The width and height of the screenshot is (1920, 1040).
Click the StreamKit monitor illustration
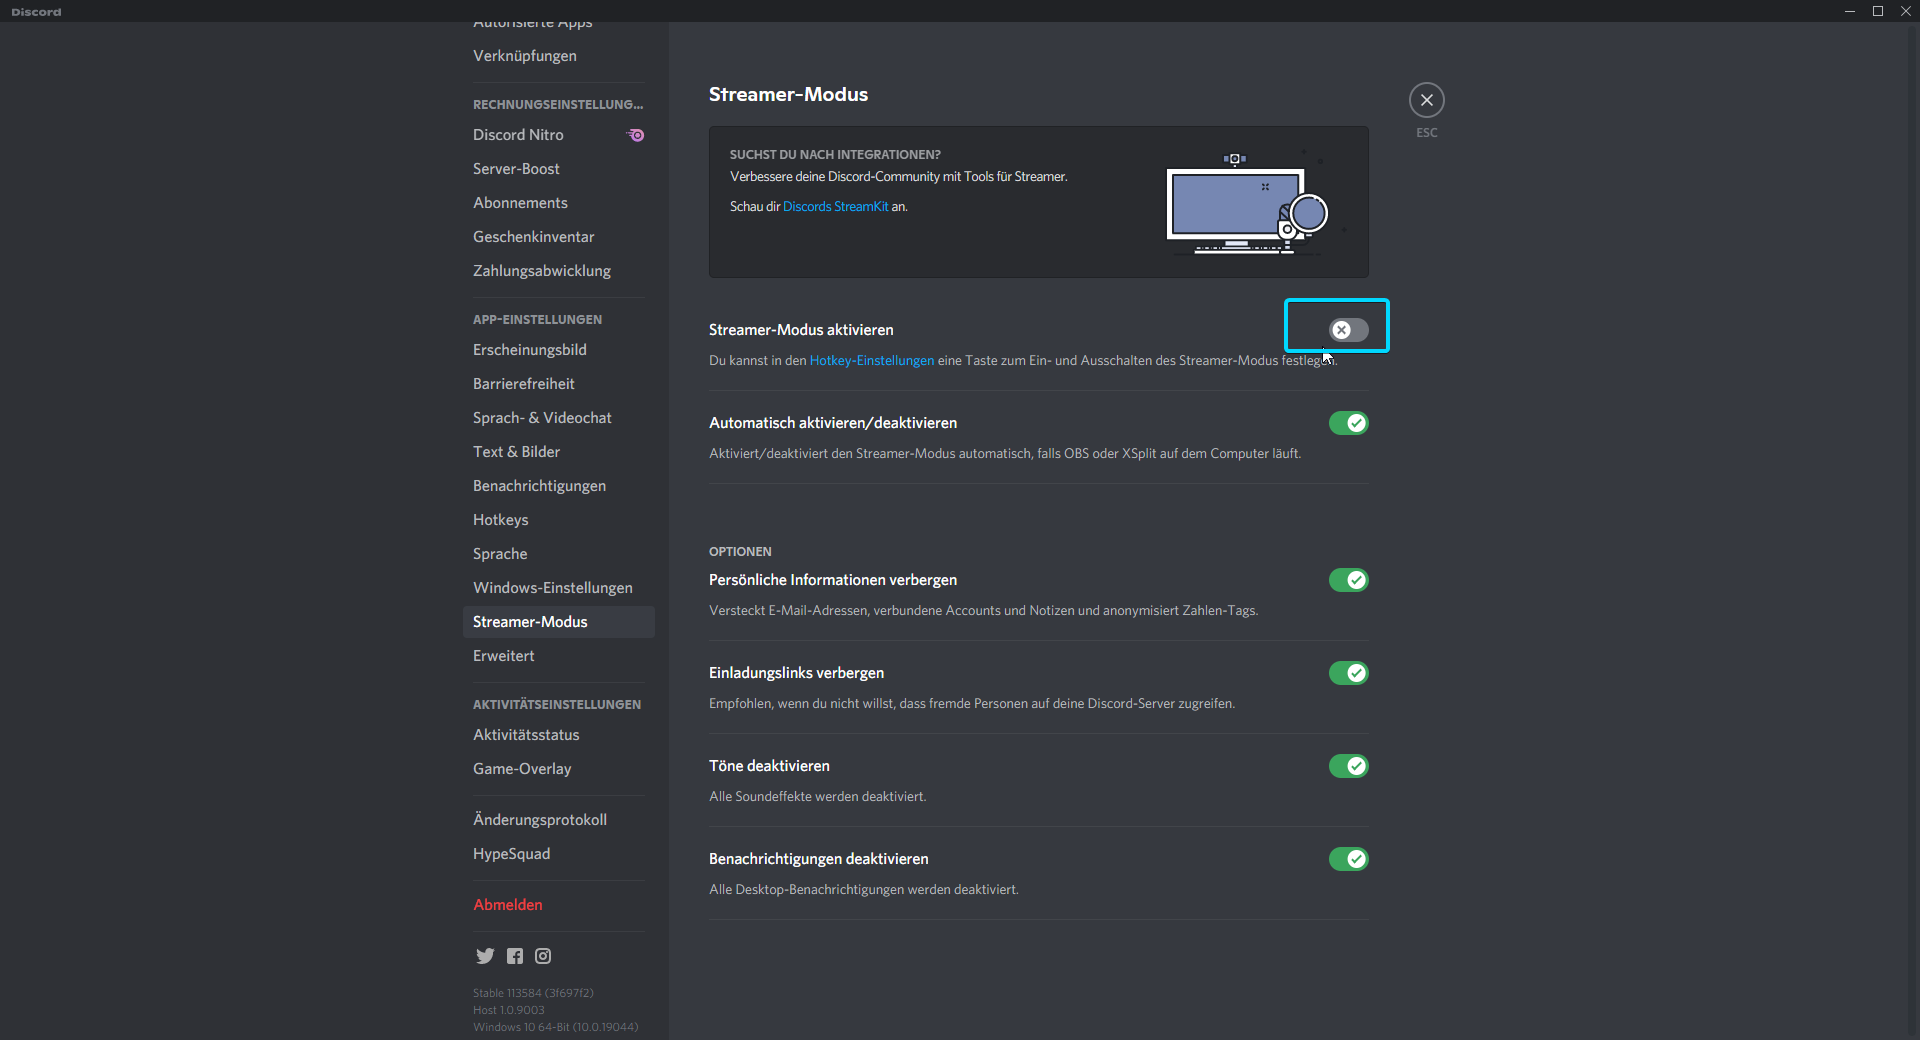(x=1246, y=205)
